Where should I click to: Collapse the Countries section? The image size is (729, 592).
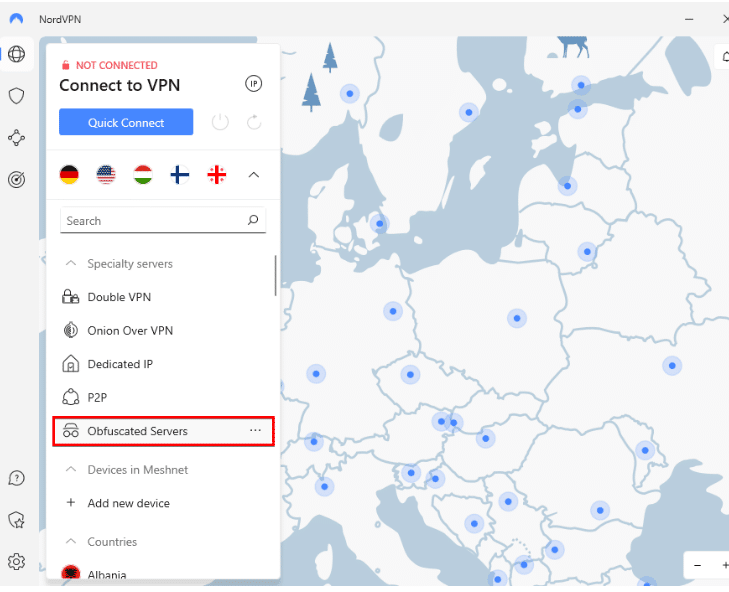pos(71,542)
